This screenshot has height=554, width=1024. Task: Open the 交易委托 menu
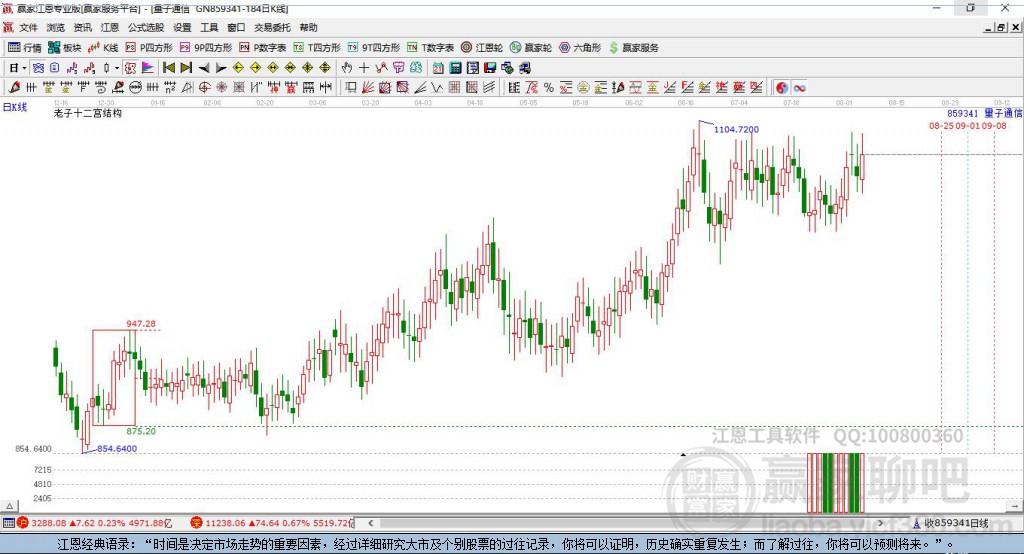(272, 28)
